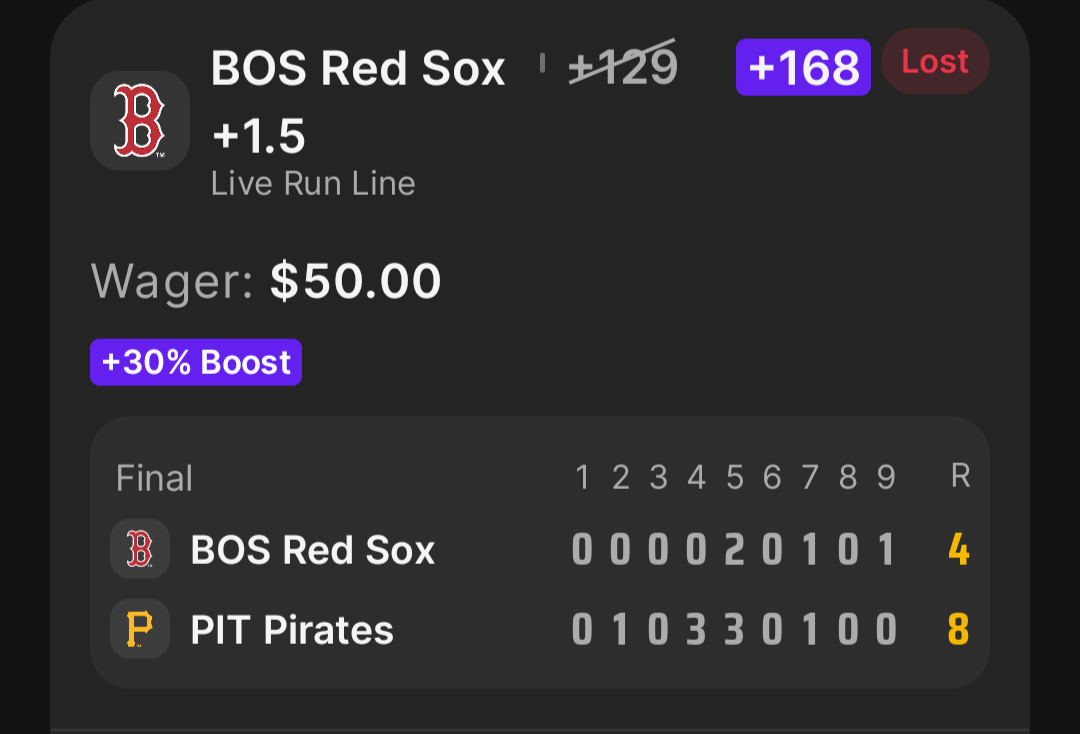Click the large Red Sox logo icon
This screenshot has height=734, width=1080.
140,120
